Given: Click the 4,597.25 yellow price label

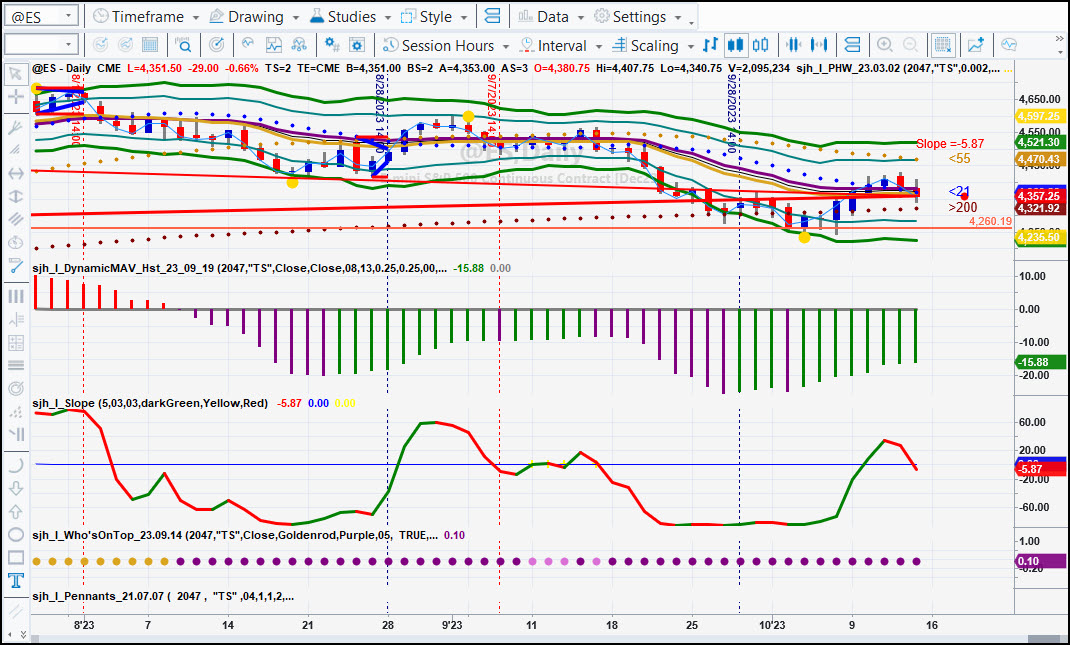Looking at the screenshot, I should click(x=1040, y=116).
